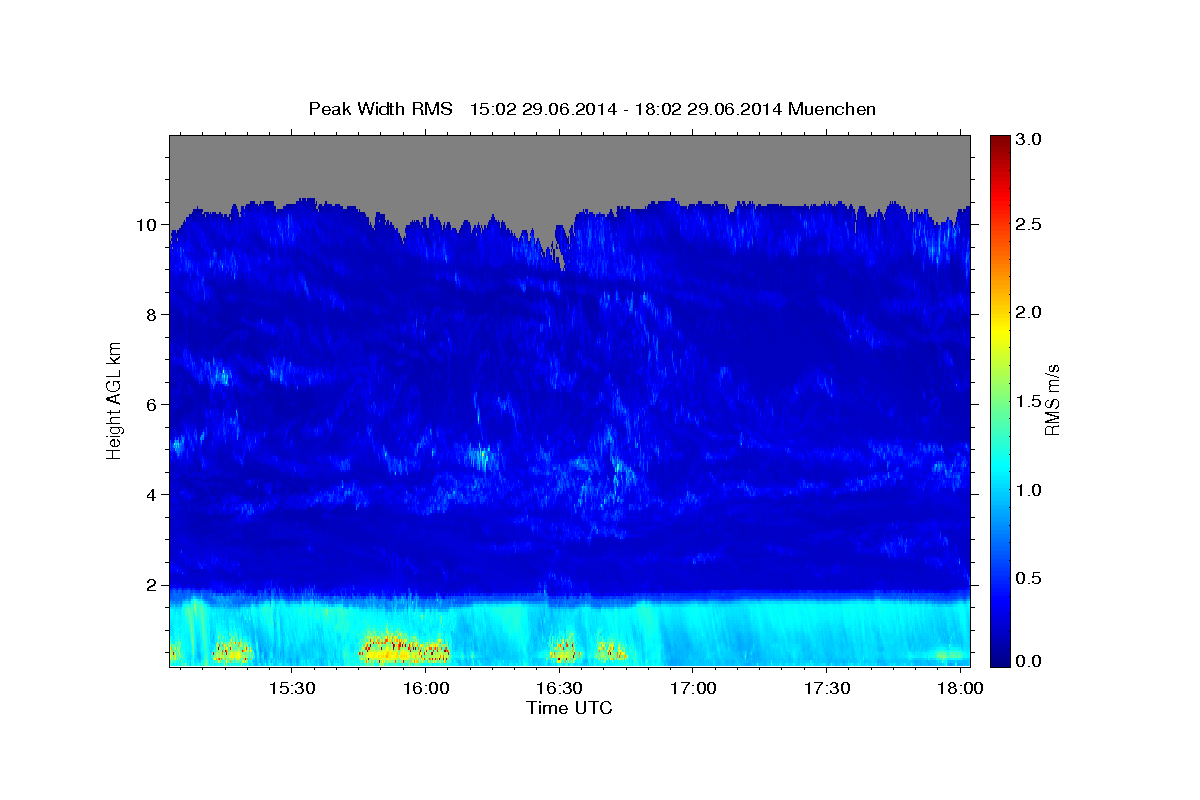Click the 18:00 time tick label

pos(961,689)
